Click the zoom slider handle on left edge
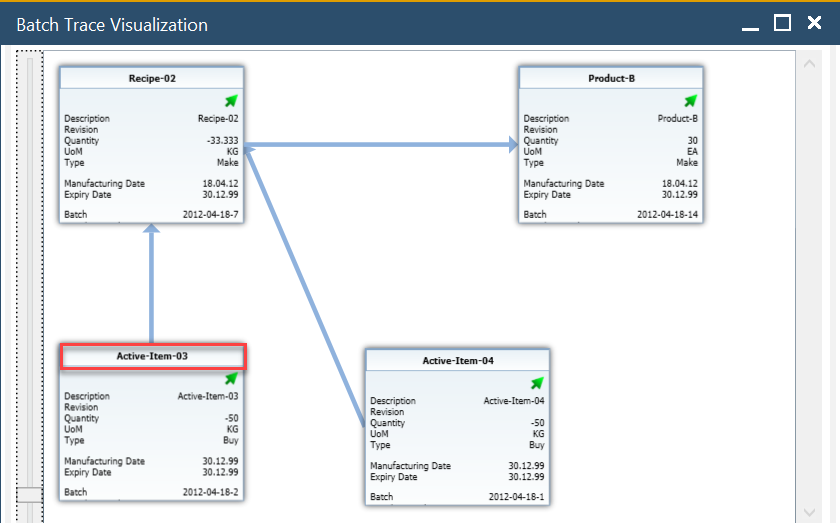The image size is (840, 523). (30, 494)
